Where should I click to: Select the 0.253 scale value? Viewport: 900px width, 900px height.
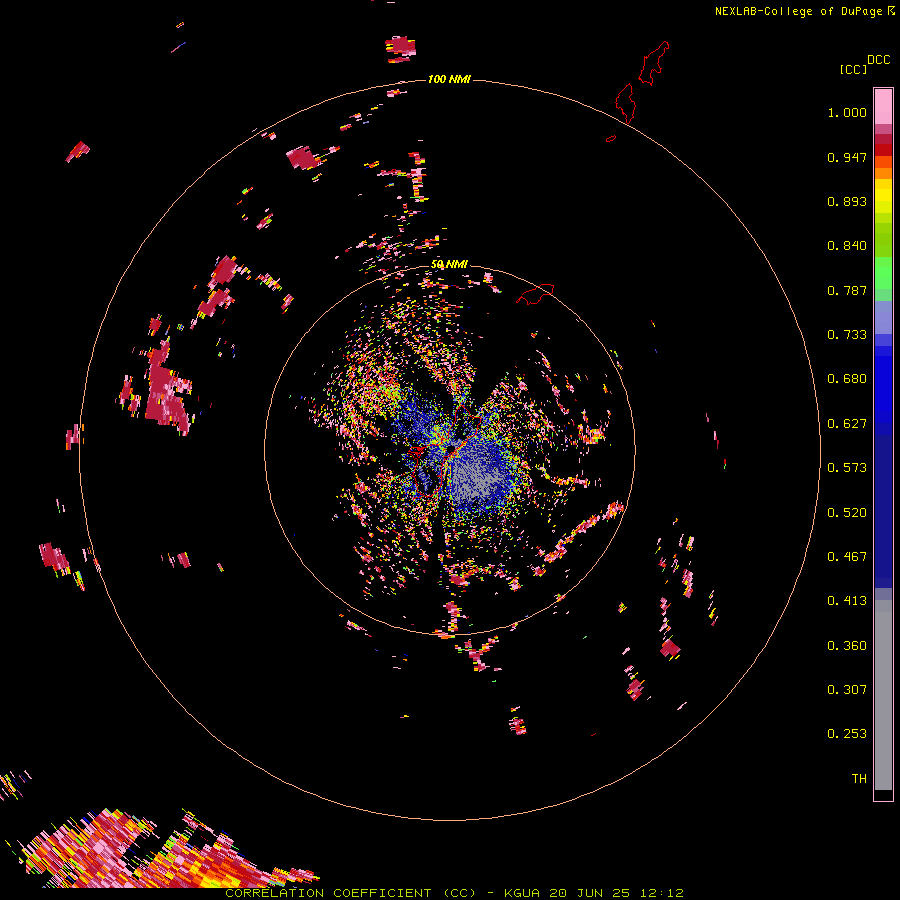(847, 734)
